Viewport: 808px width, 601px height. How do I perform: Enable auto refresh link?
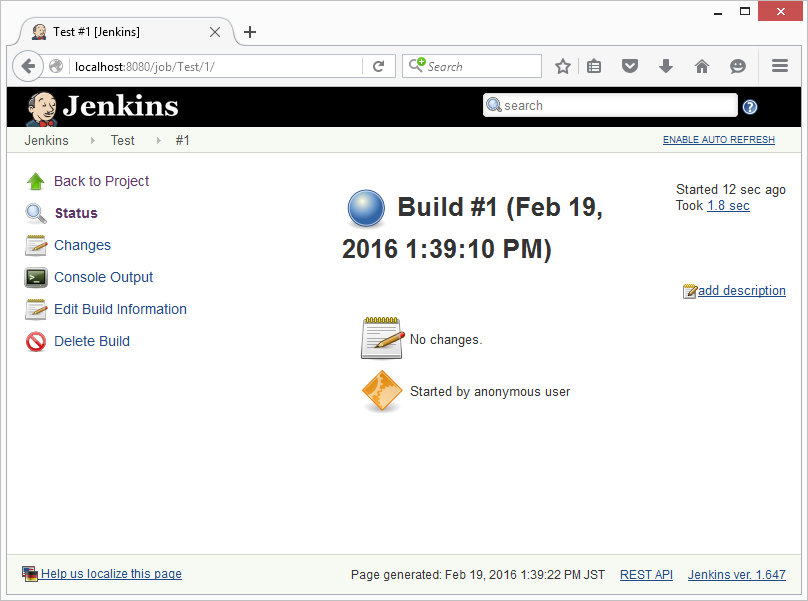pos(719,140)
